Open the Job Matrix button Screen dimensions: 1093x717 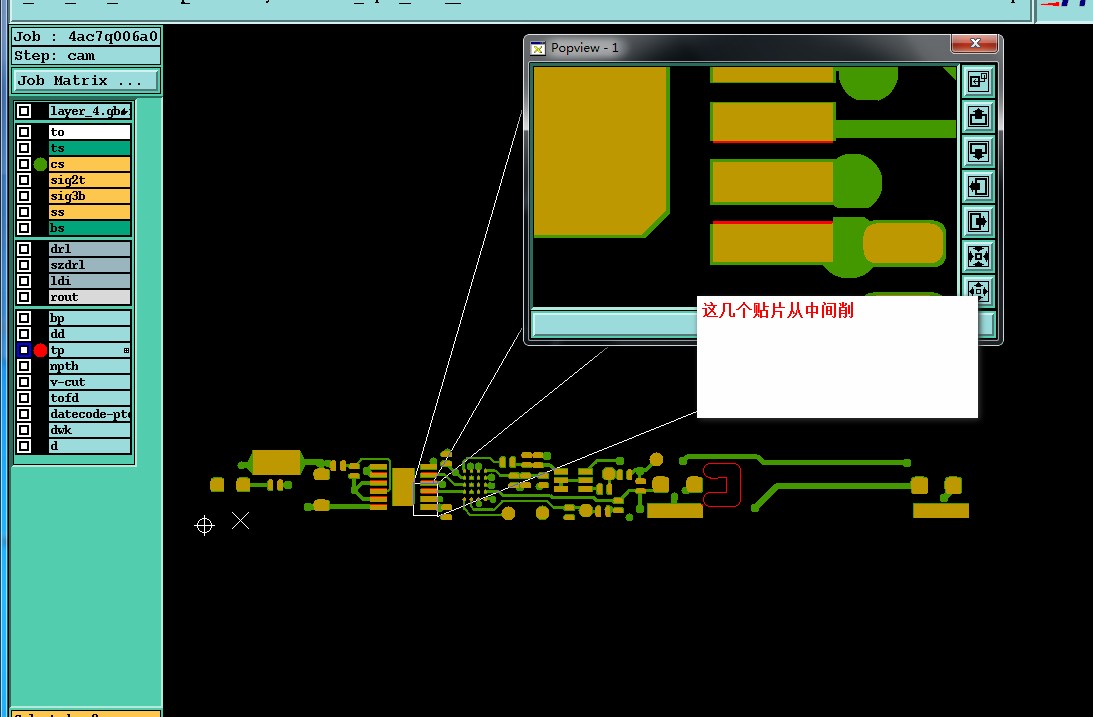pos(86,81)
